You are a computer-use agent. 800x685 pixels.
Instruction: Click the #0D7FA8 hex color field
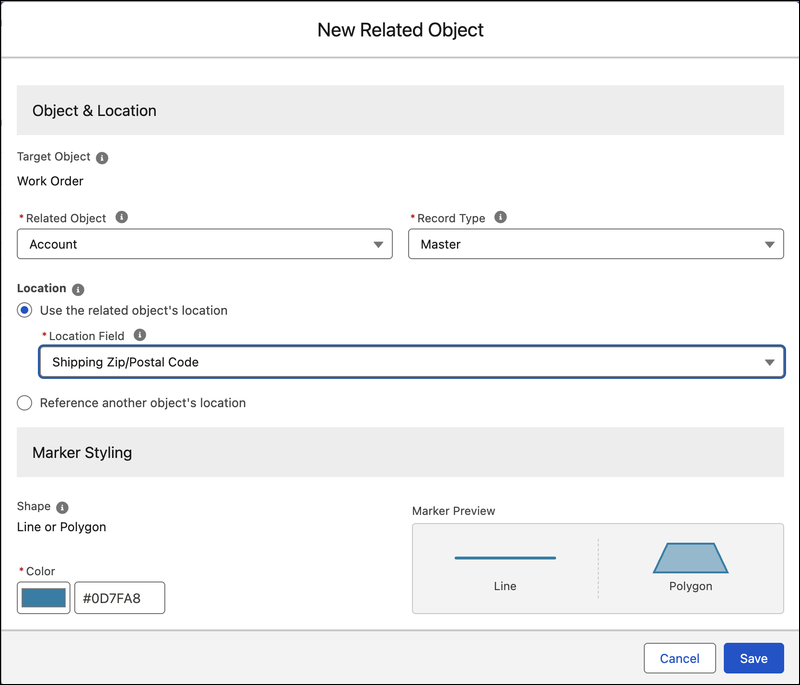click(119, 598)
